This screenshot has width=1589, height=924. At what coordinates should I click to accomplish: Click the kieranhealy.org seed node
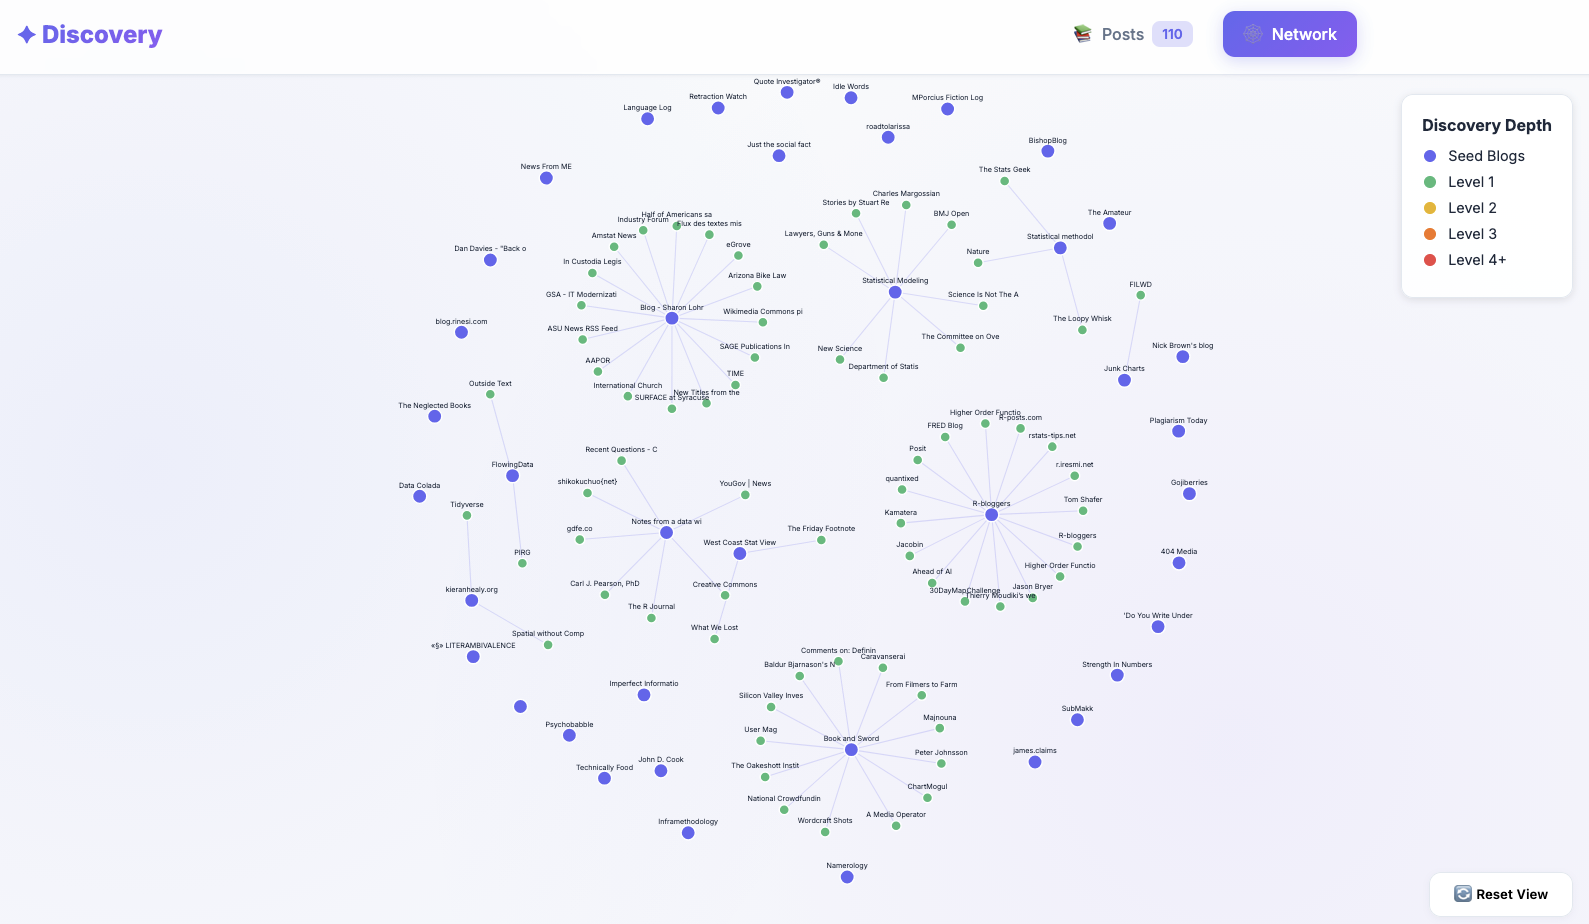(x=472, y=600)
